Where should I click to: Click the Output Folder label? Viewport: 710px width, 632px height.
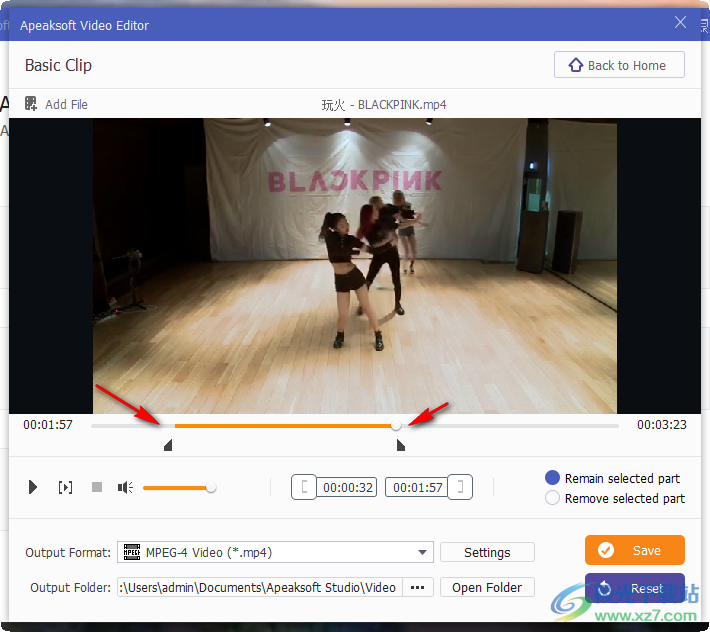[70, 588]
